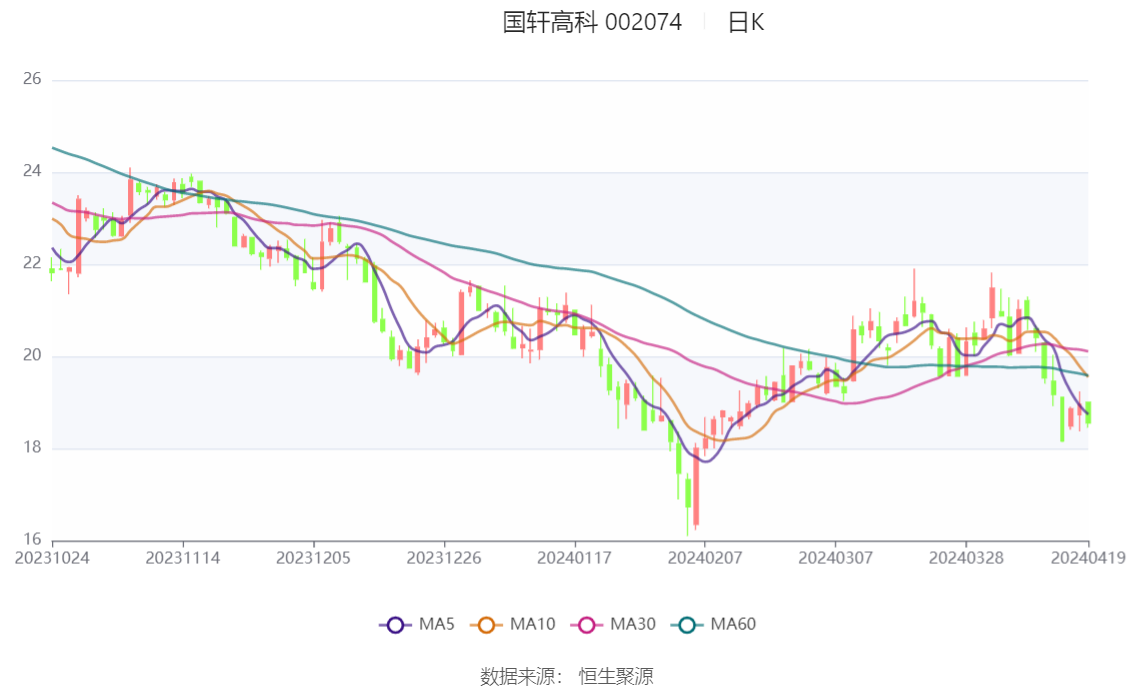Select the 20240117 date axis label
This screenshot has width=1134, height=689.
574,558
